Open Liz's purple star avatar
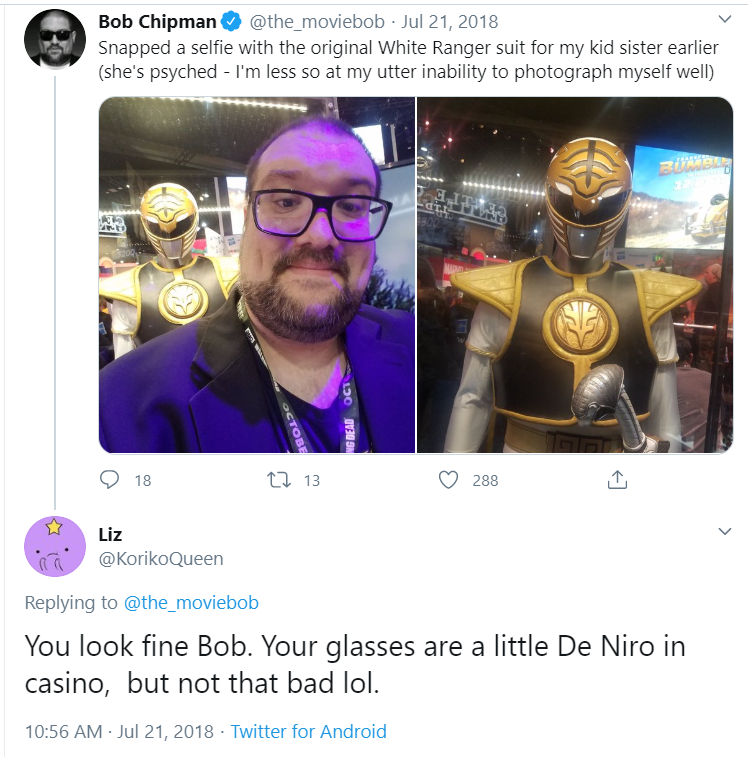 click(x=55, y=546)
